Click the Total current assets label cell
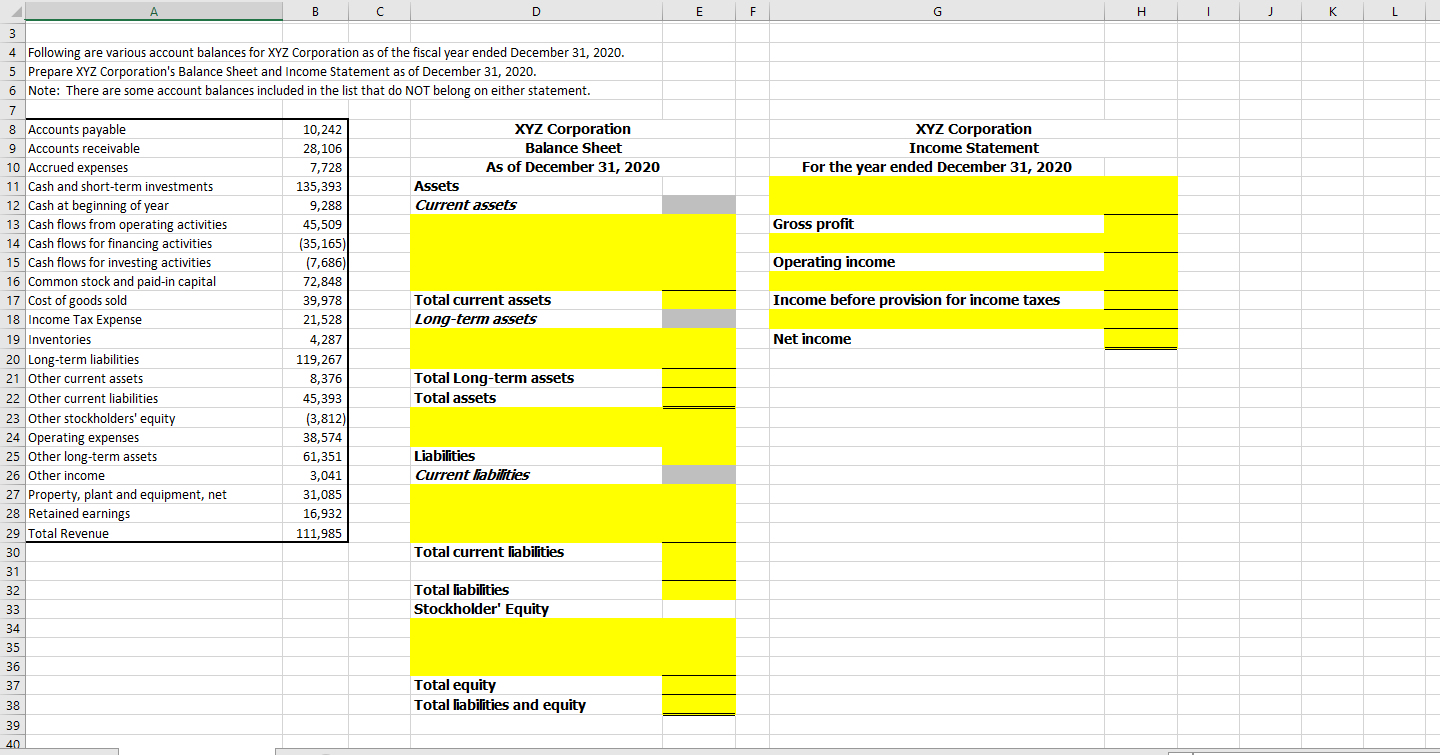Screen dimensions: 1440x755 point(483,300)
